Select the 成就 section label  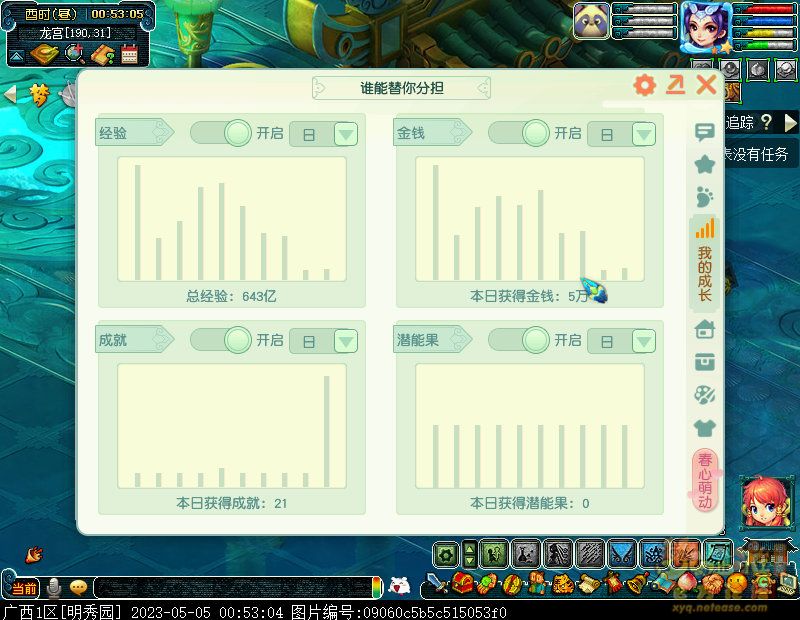click(x=134, y=340)
